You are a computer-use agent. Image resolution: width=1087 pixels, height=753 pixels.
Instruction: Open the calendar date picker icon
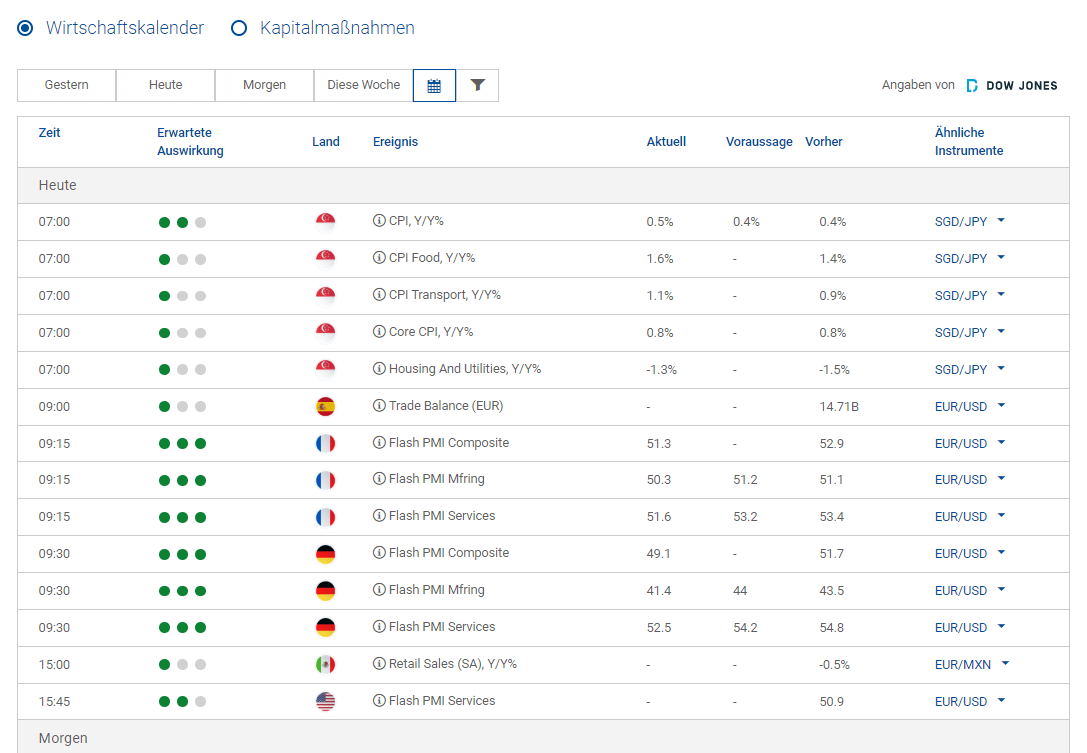pos(434,85)
